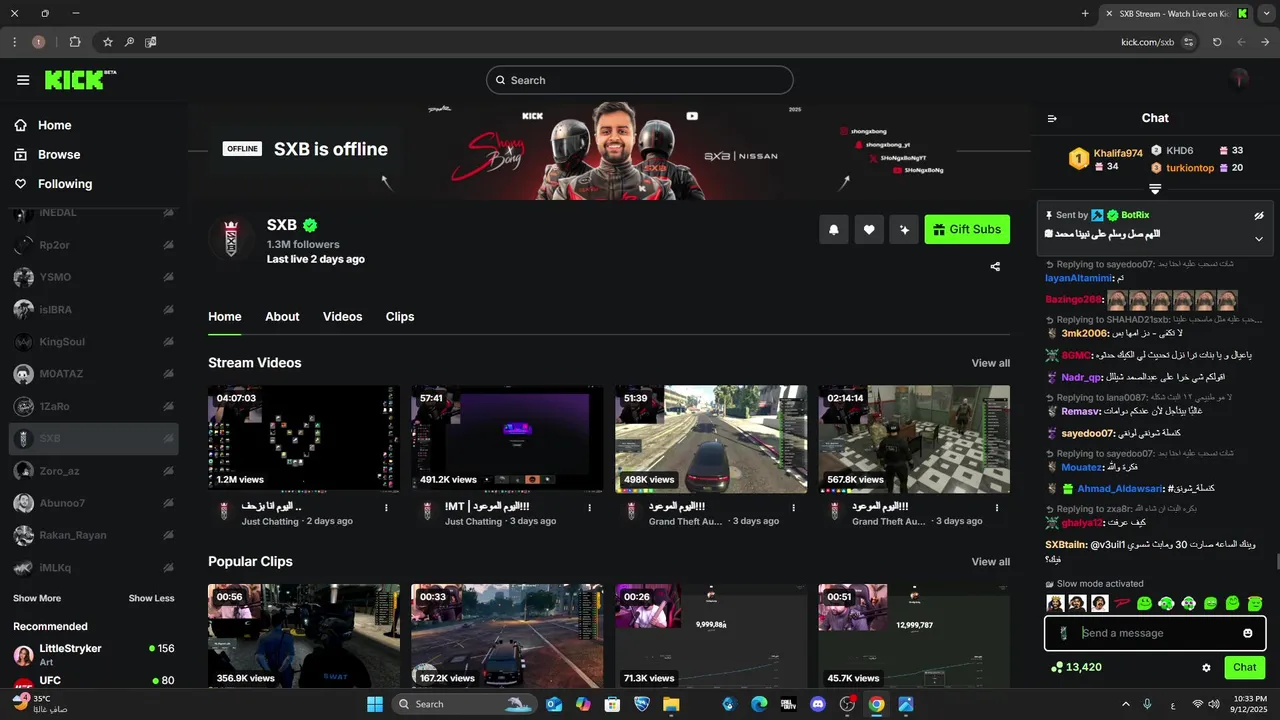The image size is (1280, 720).
Task: Click the Gift Subs button
Action: 967,230
